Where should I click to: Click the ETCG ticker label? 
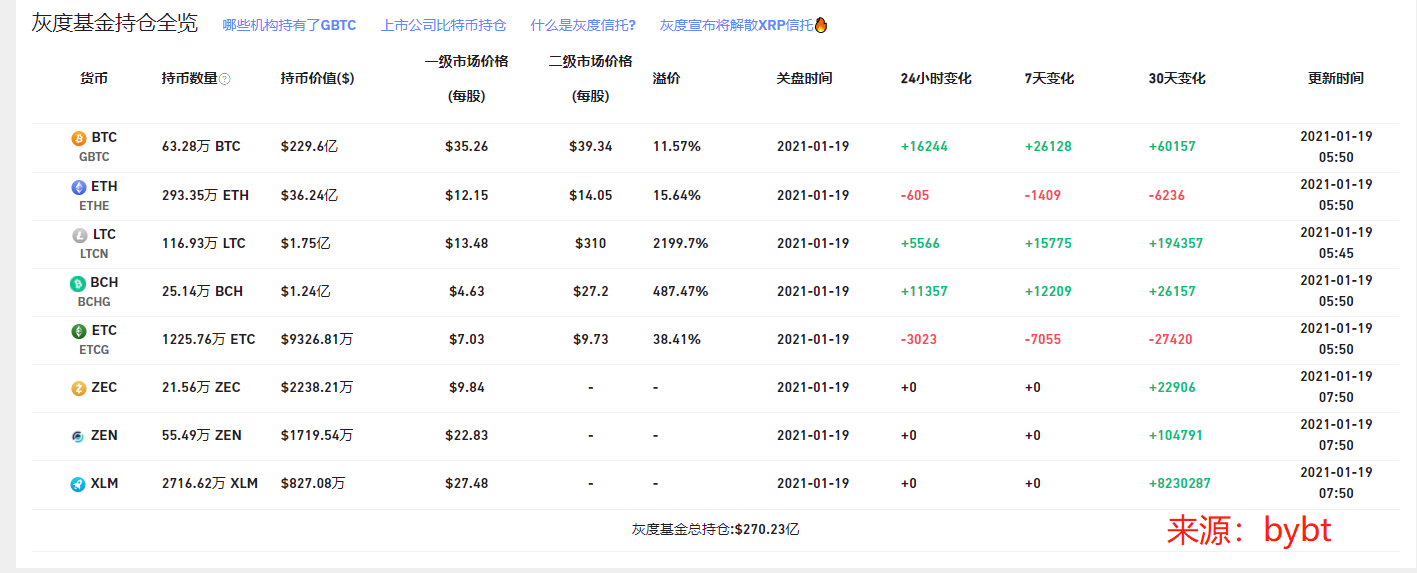(94, 350)
